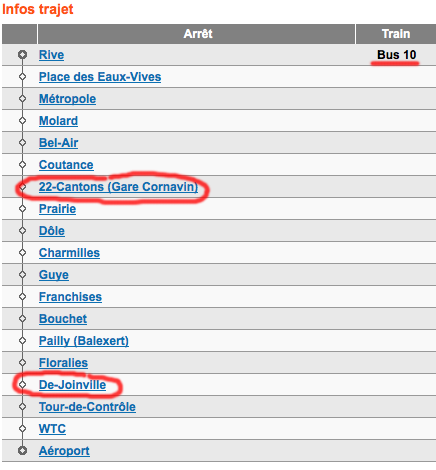
Task: Open the De-Joinville stop link
Action: click(x=72, y=385)
